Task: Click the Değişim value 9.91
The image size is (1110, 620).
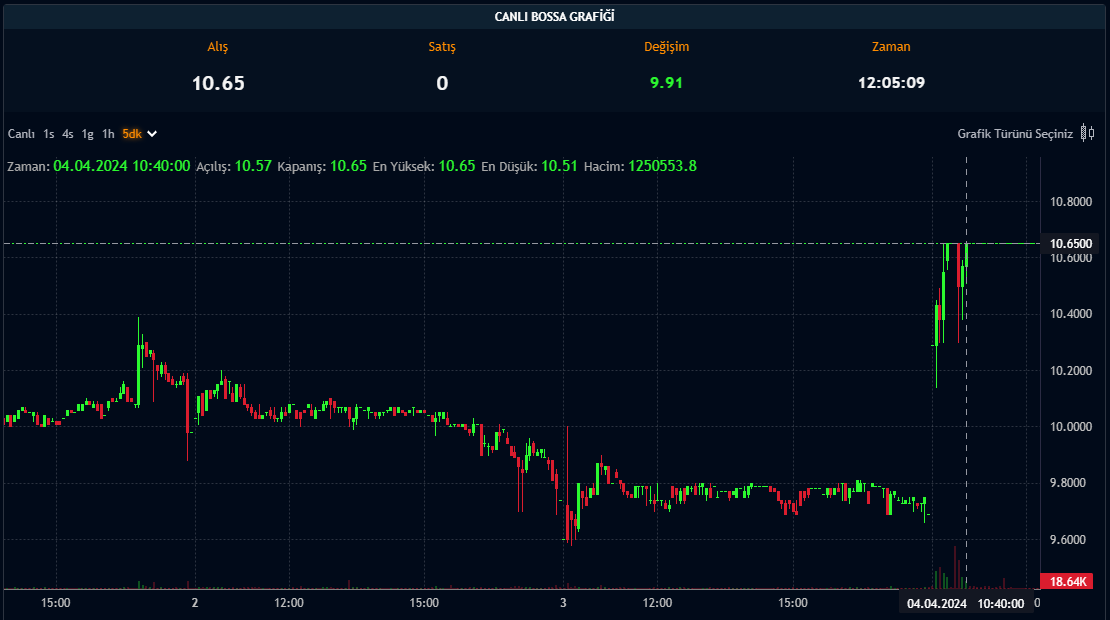Action: [x=666, y=83]
